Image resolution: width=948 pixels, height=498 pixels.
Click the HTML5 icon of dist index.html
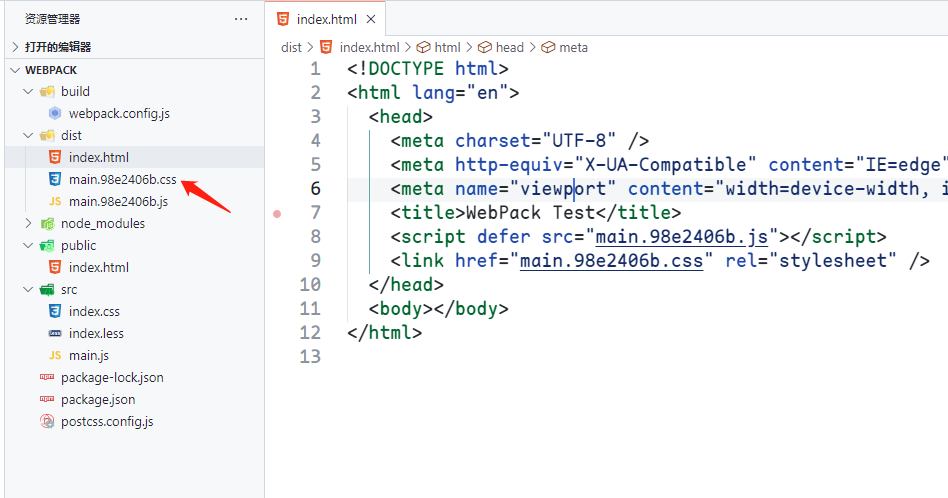coord(54,157)
